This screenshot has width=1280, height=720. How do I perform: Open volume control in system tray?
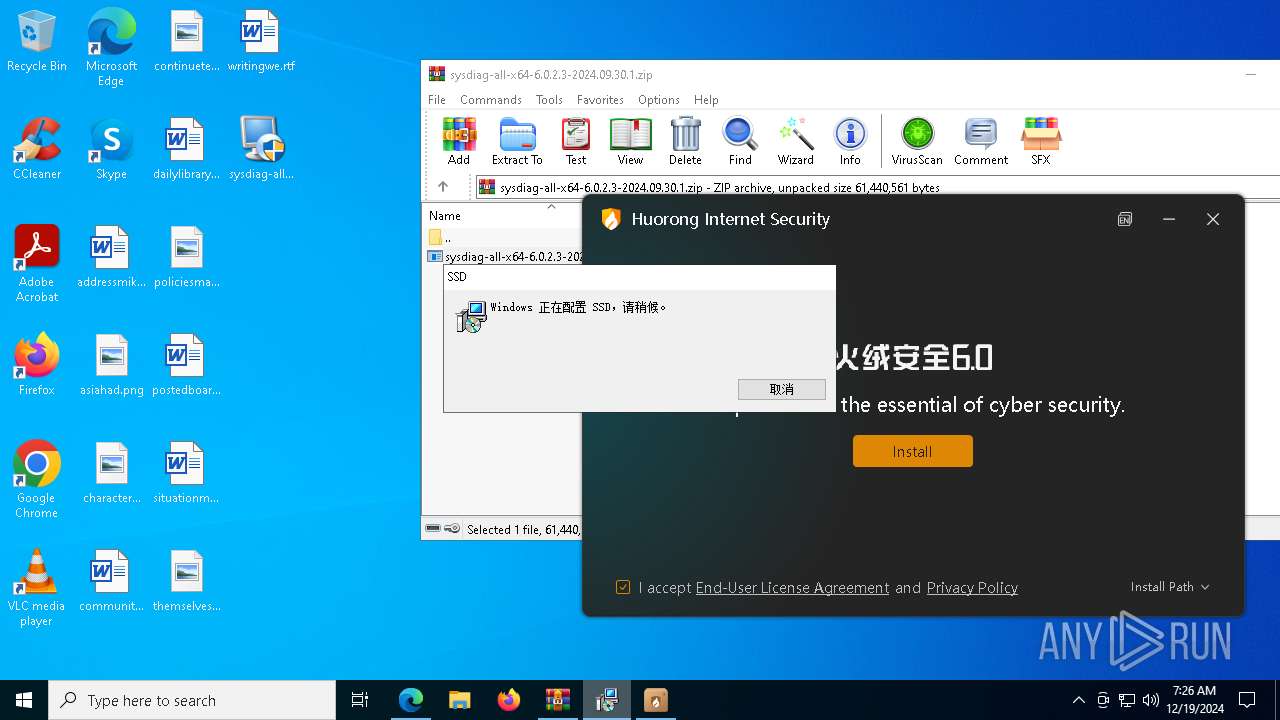(x=1151, y=700)
